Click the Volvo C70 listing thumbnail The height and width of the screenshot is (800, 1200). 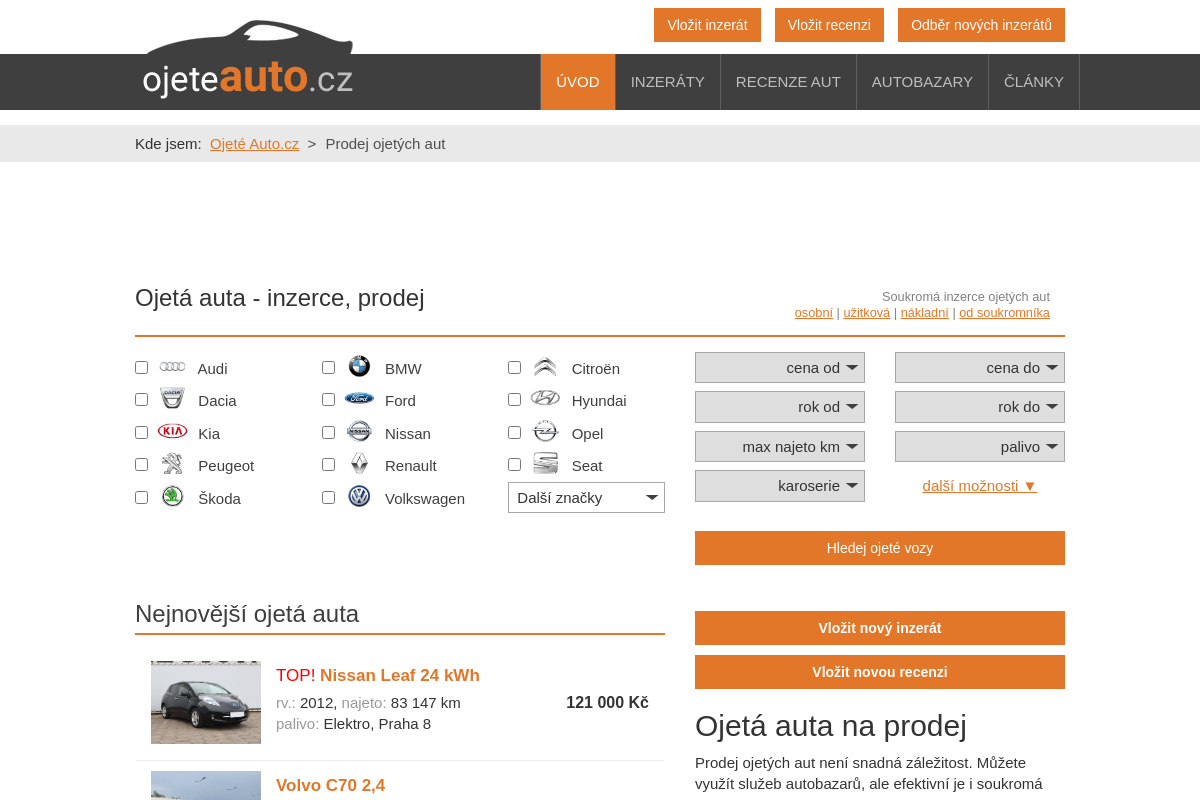click(206, 786)
